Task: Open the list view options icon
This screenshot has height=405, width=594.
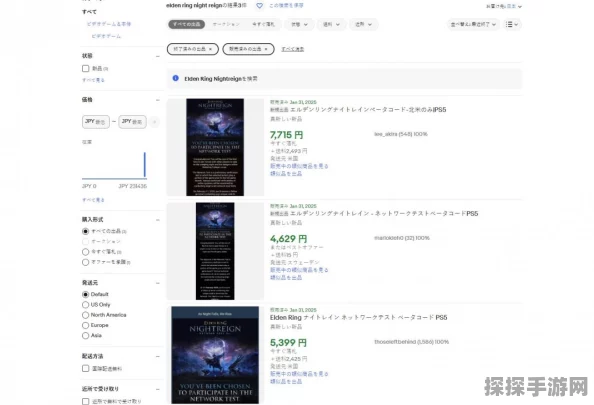Action: (x=512, y=24)
